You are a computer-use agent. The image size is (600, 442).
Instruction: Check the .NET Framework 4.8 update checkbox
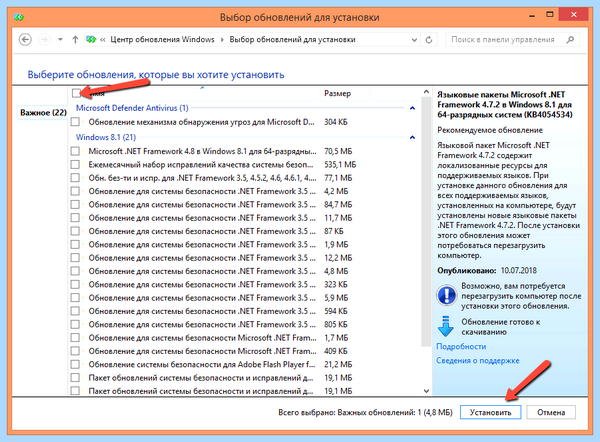(75, 151)
